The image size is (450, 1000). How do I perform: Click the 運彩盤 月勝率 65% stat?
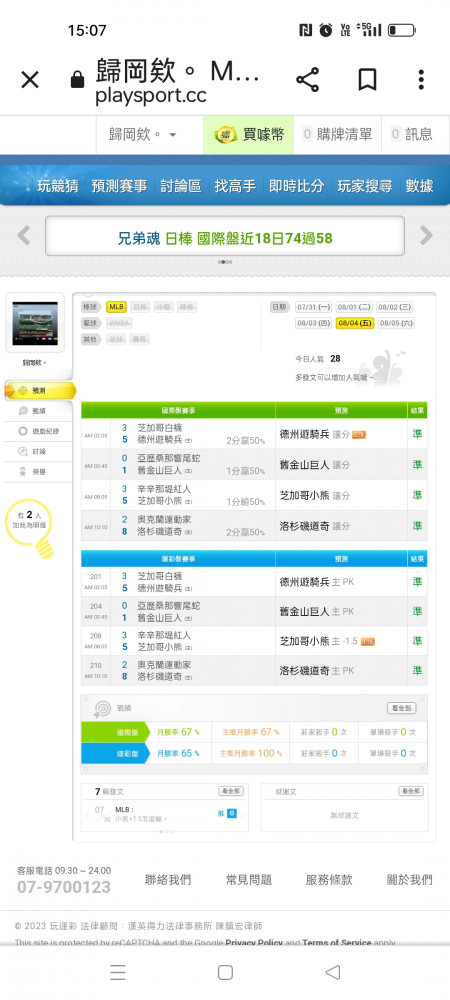(178, 753)
